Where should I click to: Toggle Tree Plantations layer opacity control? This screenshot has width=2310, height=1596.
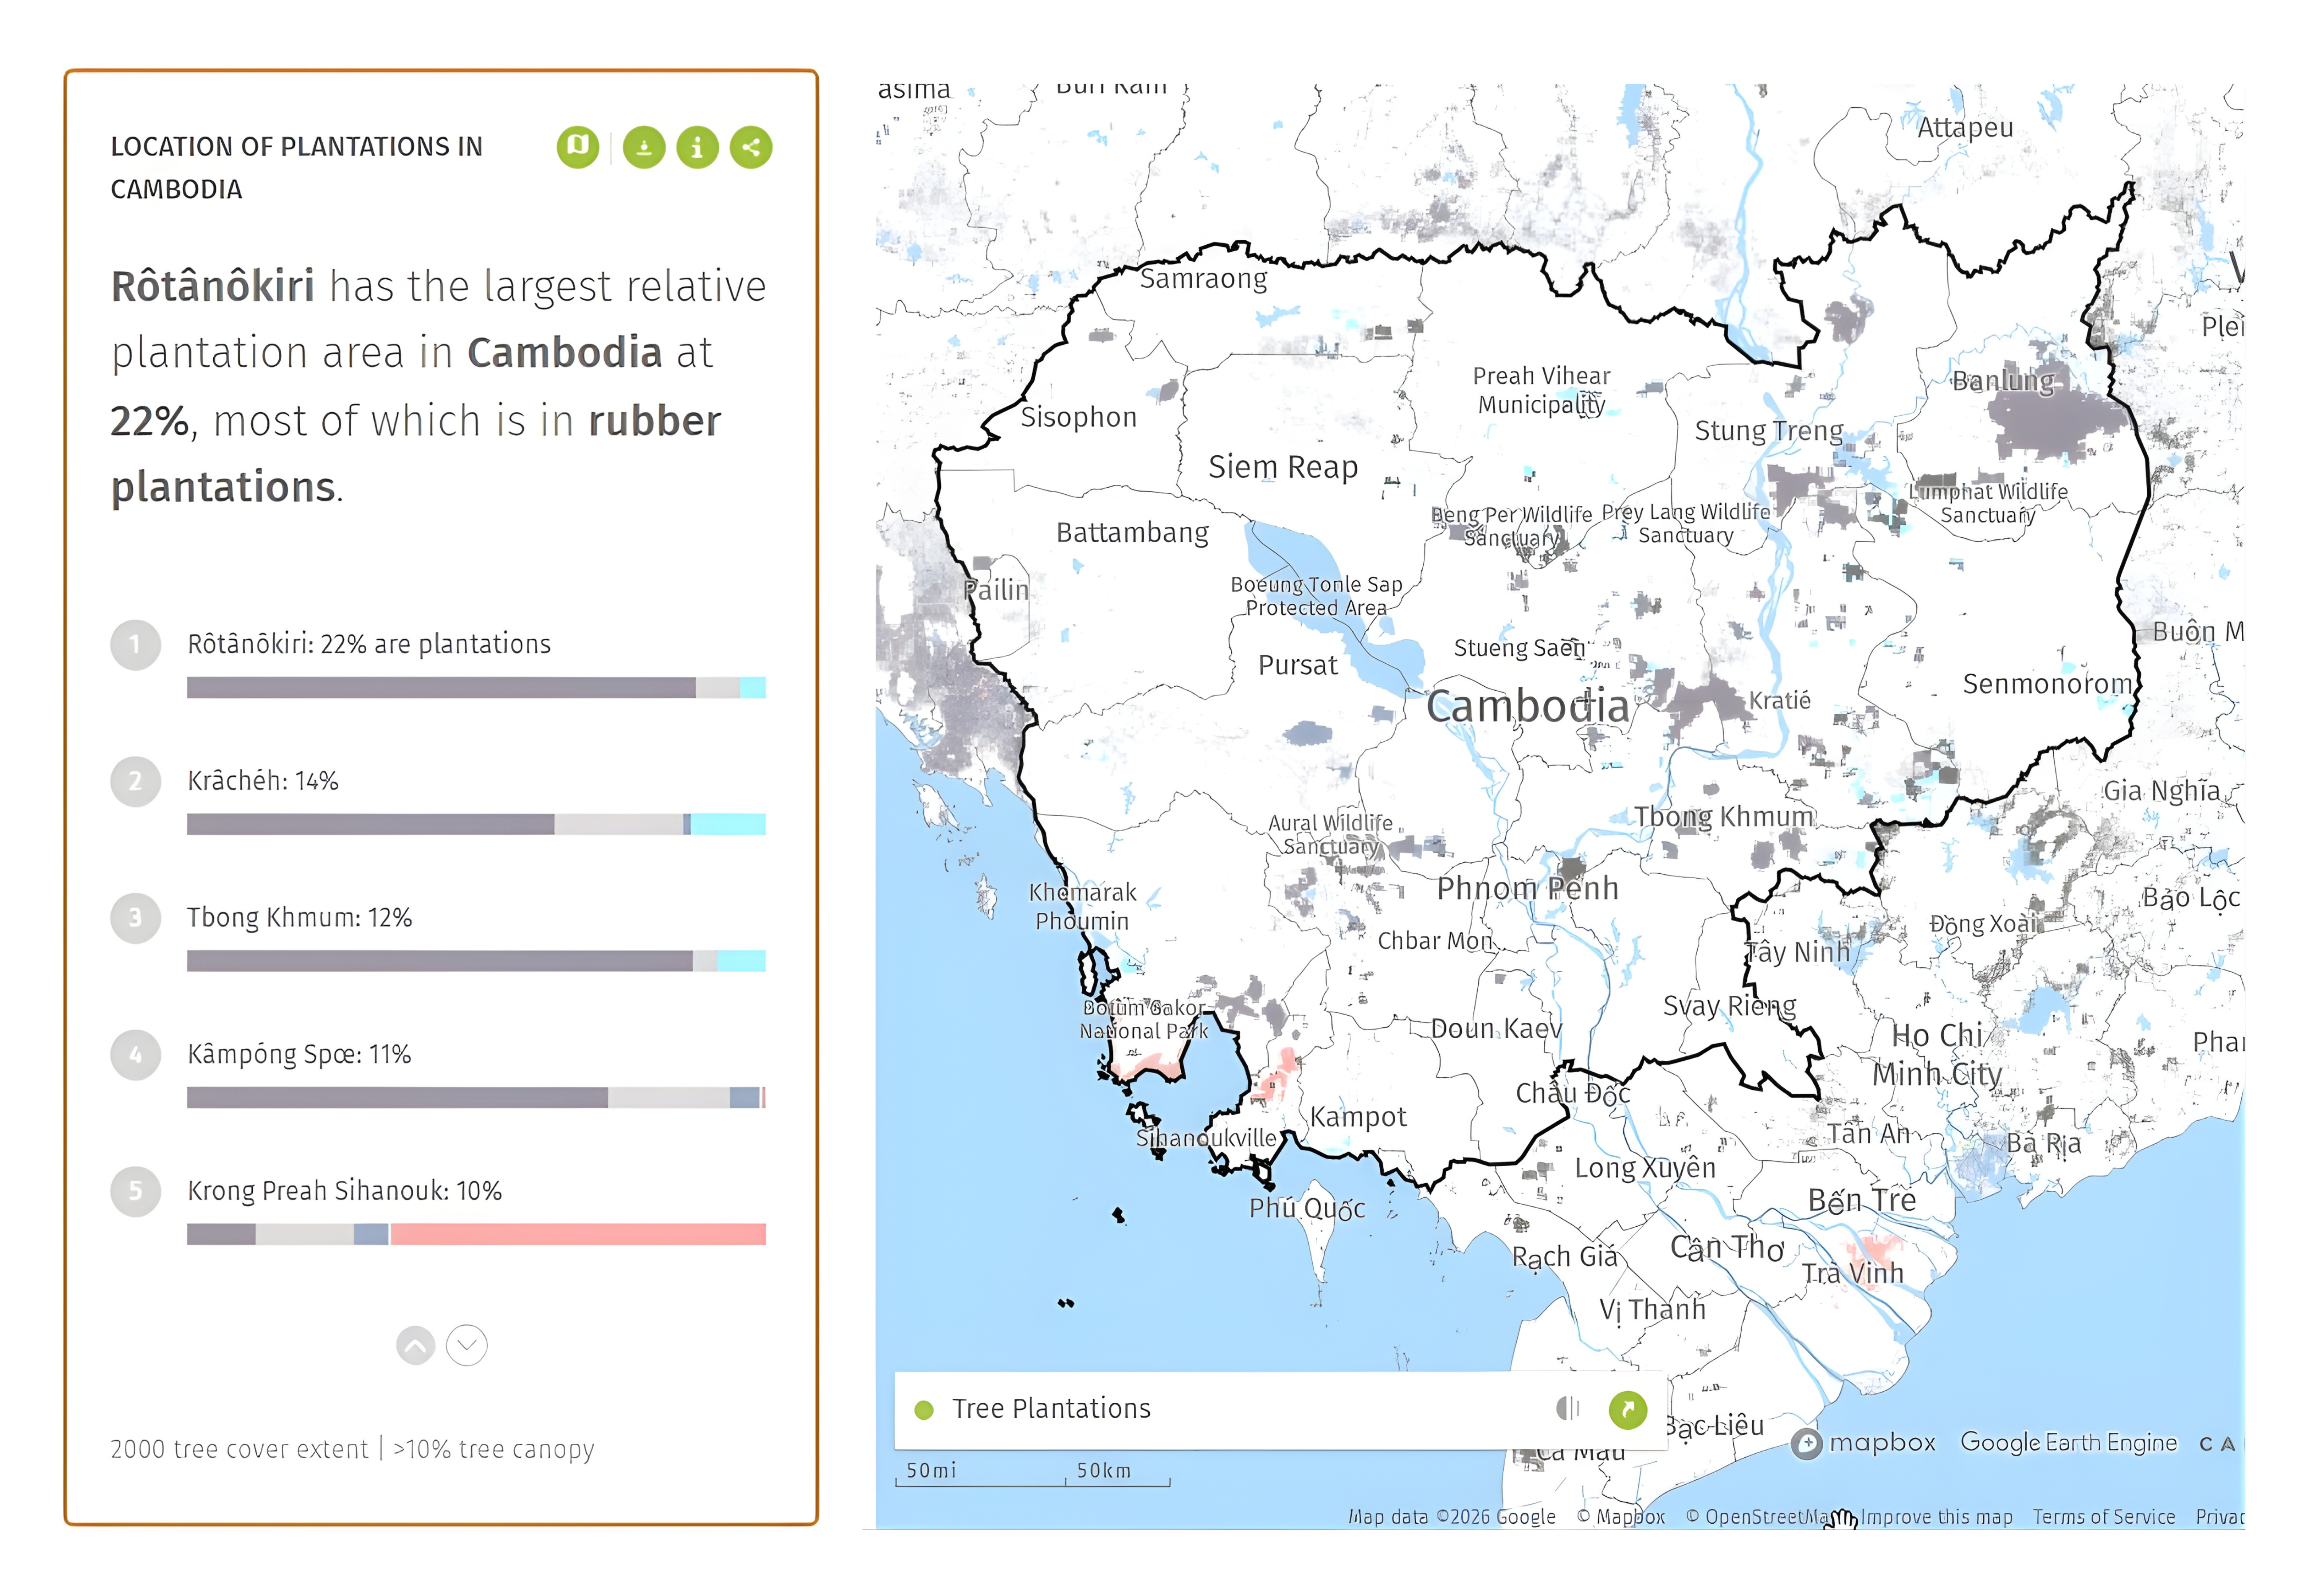[x=1567, y=1409]
